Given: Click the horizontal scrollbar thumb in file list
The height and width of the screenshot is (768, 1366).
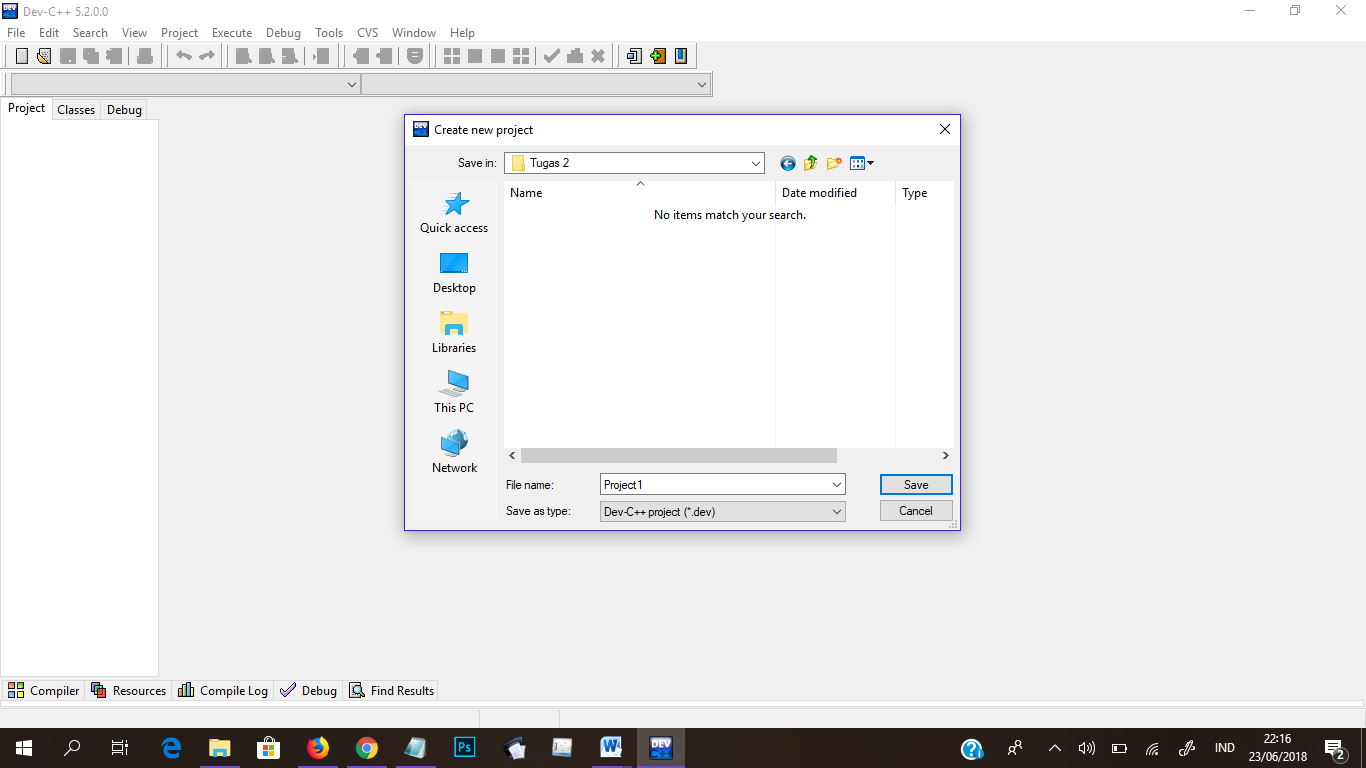Looking at the screenshot, I should (679, 456).
